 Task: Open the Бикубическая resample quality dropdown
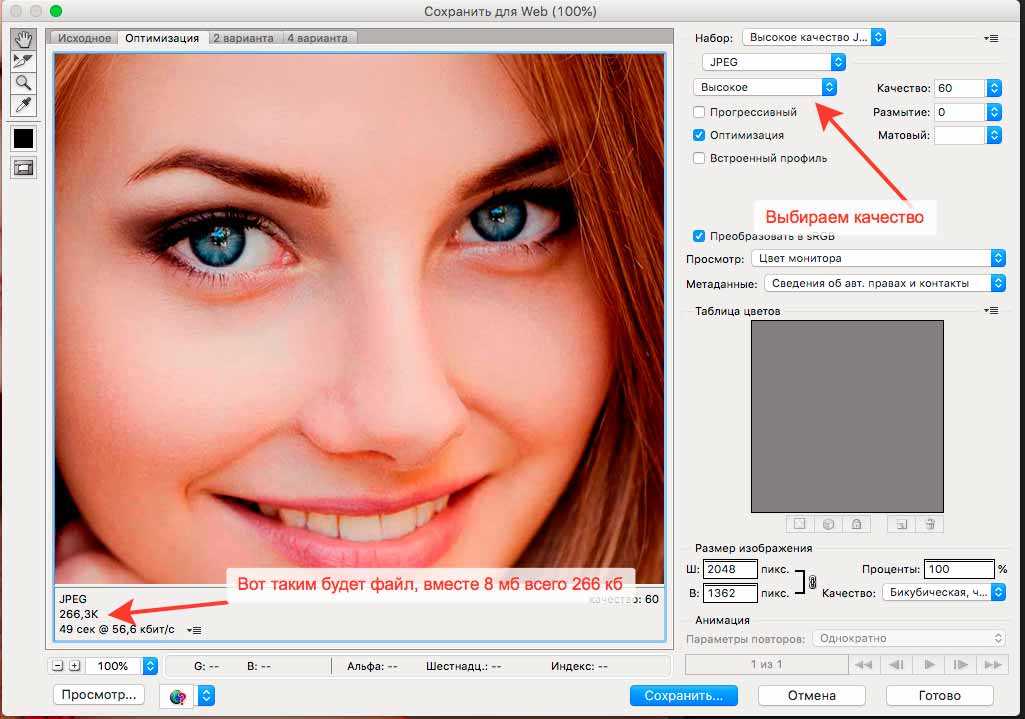(x=944, y=592)
